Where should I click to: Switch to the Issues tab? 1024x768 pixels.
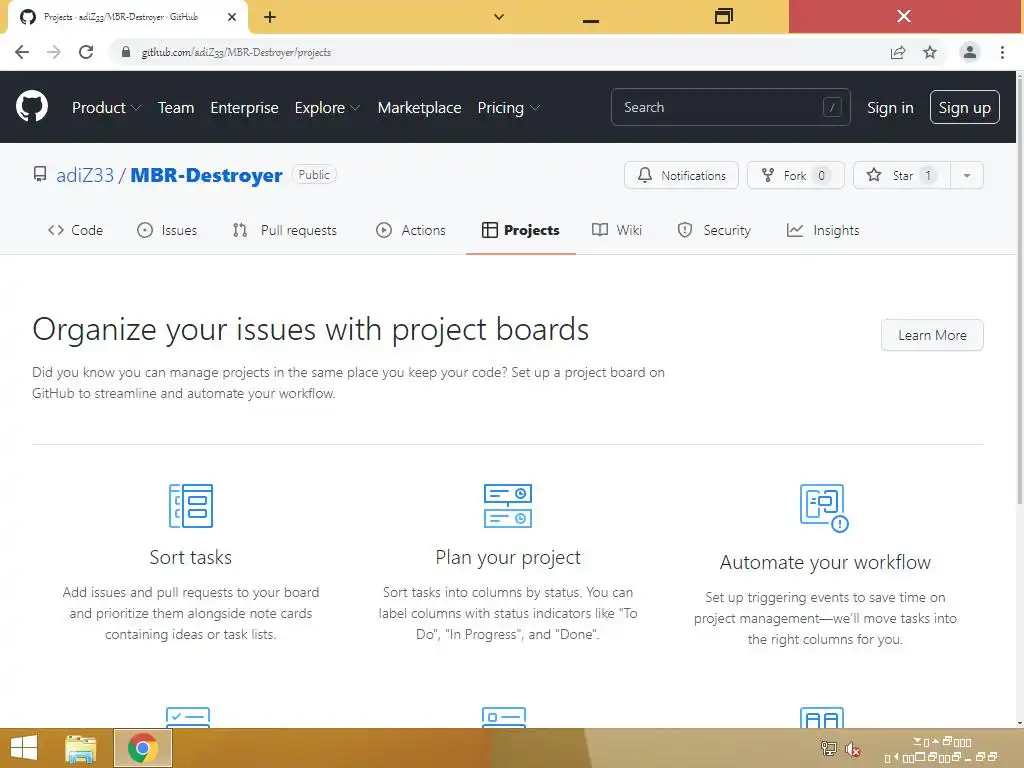167,230
